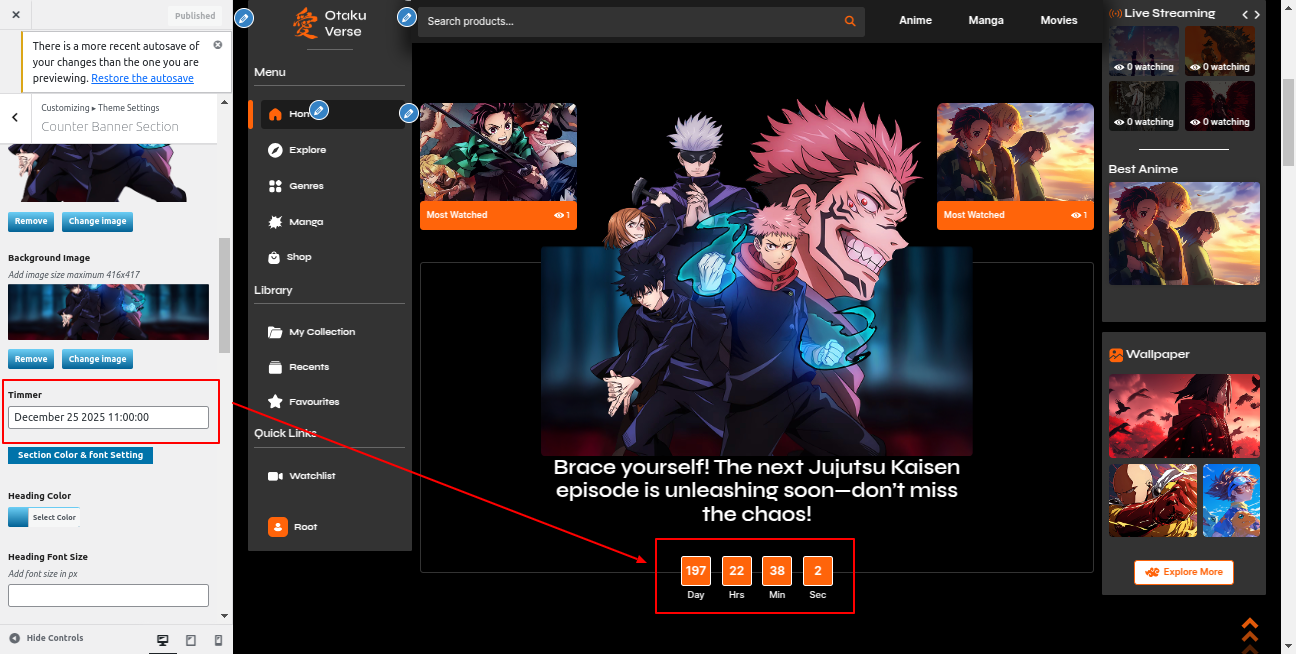Open the Shop bag icon
1296x654 pixels.
(275, 257)
